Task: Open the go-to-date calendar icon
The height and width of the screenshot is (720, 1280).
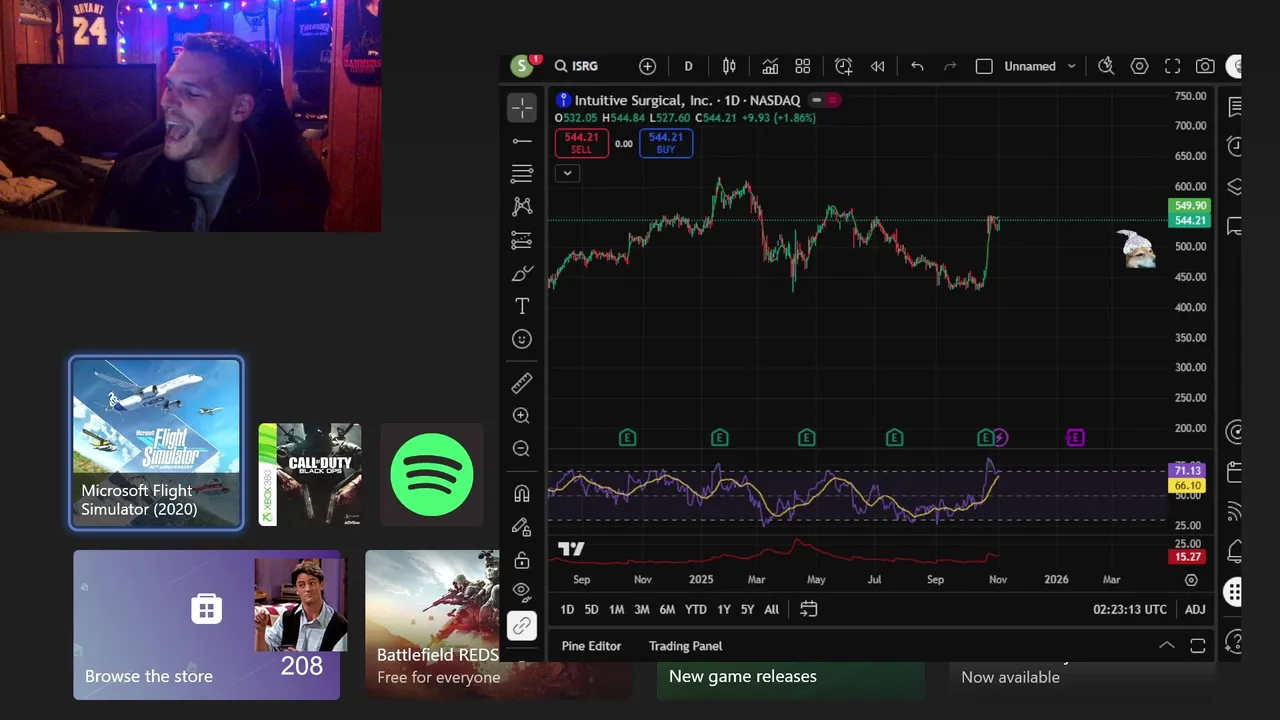Action: point(809,609)
